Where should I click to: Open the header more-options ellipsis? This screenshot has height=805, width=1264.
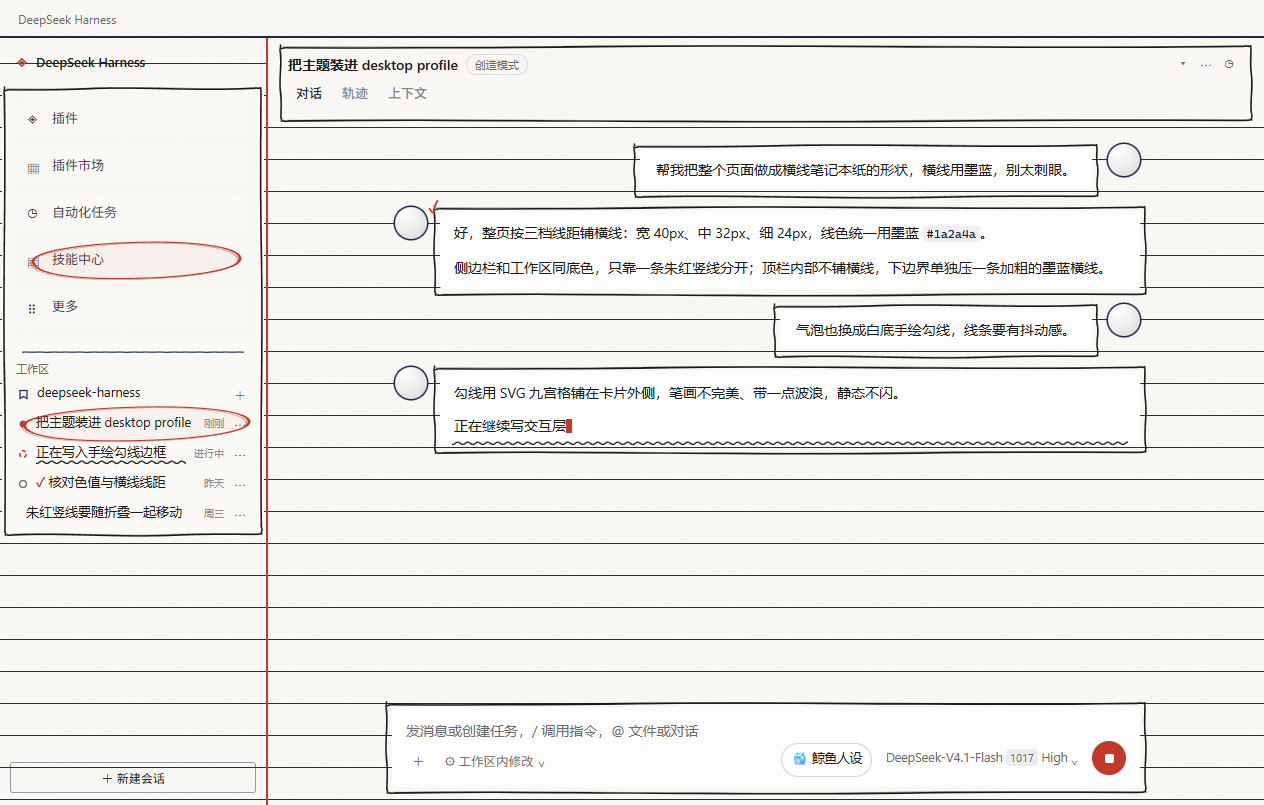pos(1206,64)
